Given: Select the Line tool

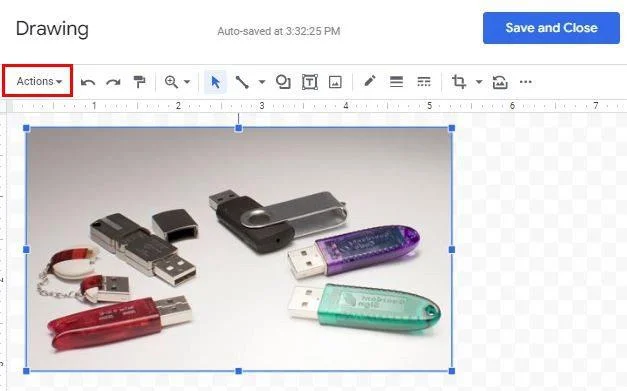Looking at the screenshot, I should [x=242, y=82].
